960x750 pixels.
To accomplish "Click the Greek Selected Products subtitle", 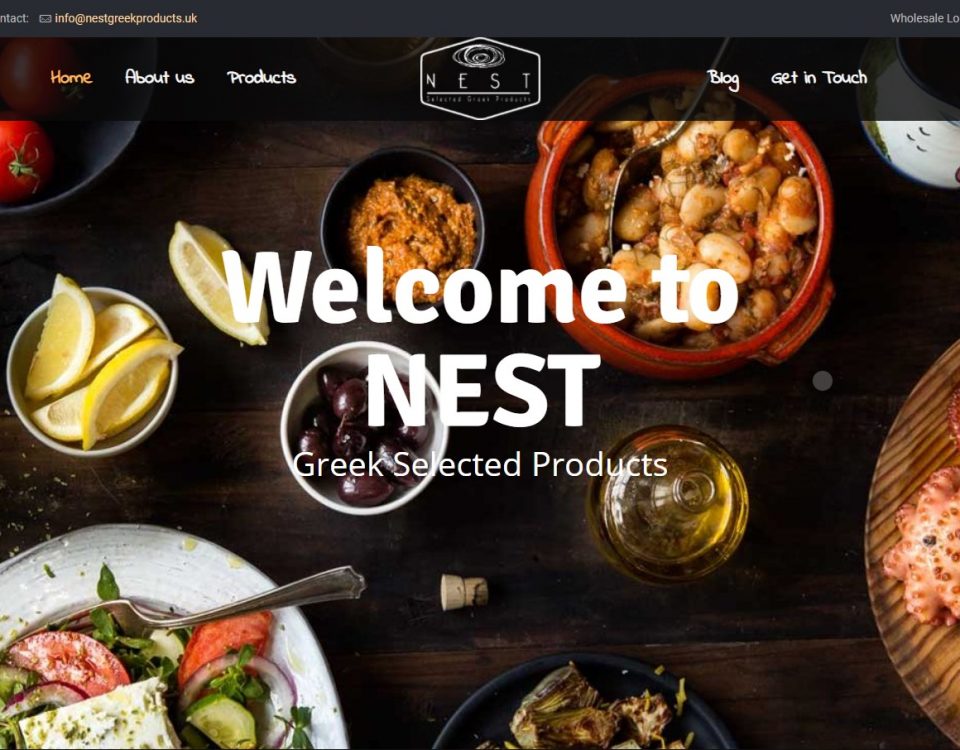I will coord(480,465).
